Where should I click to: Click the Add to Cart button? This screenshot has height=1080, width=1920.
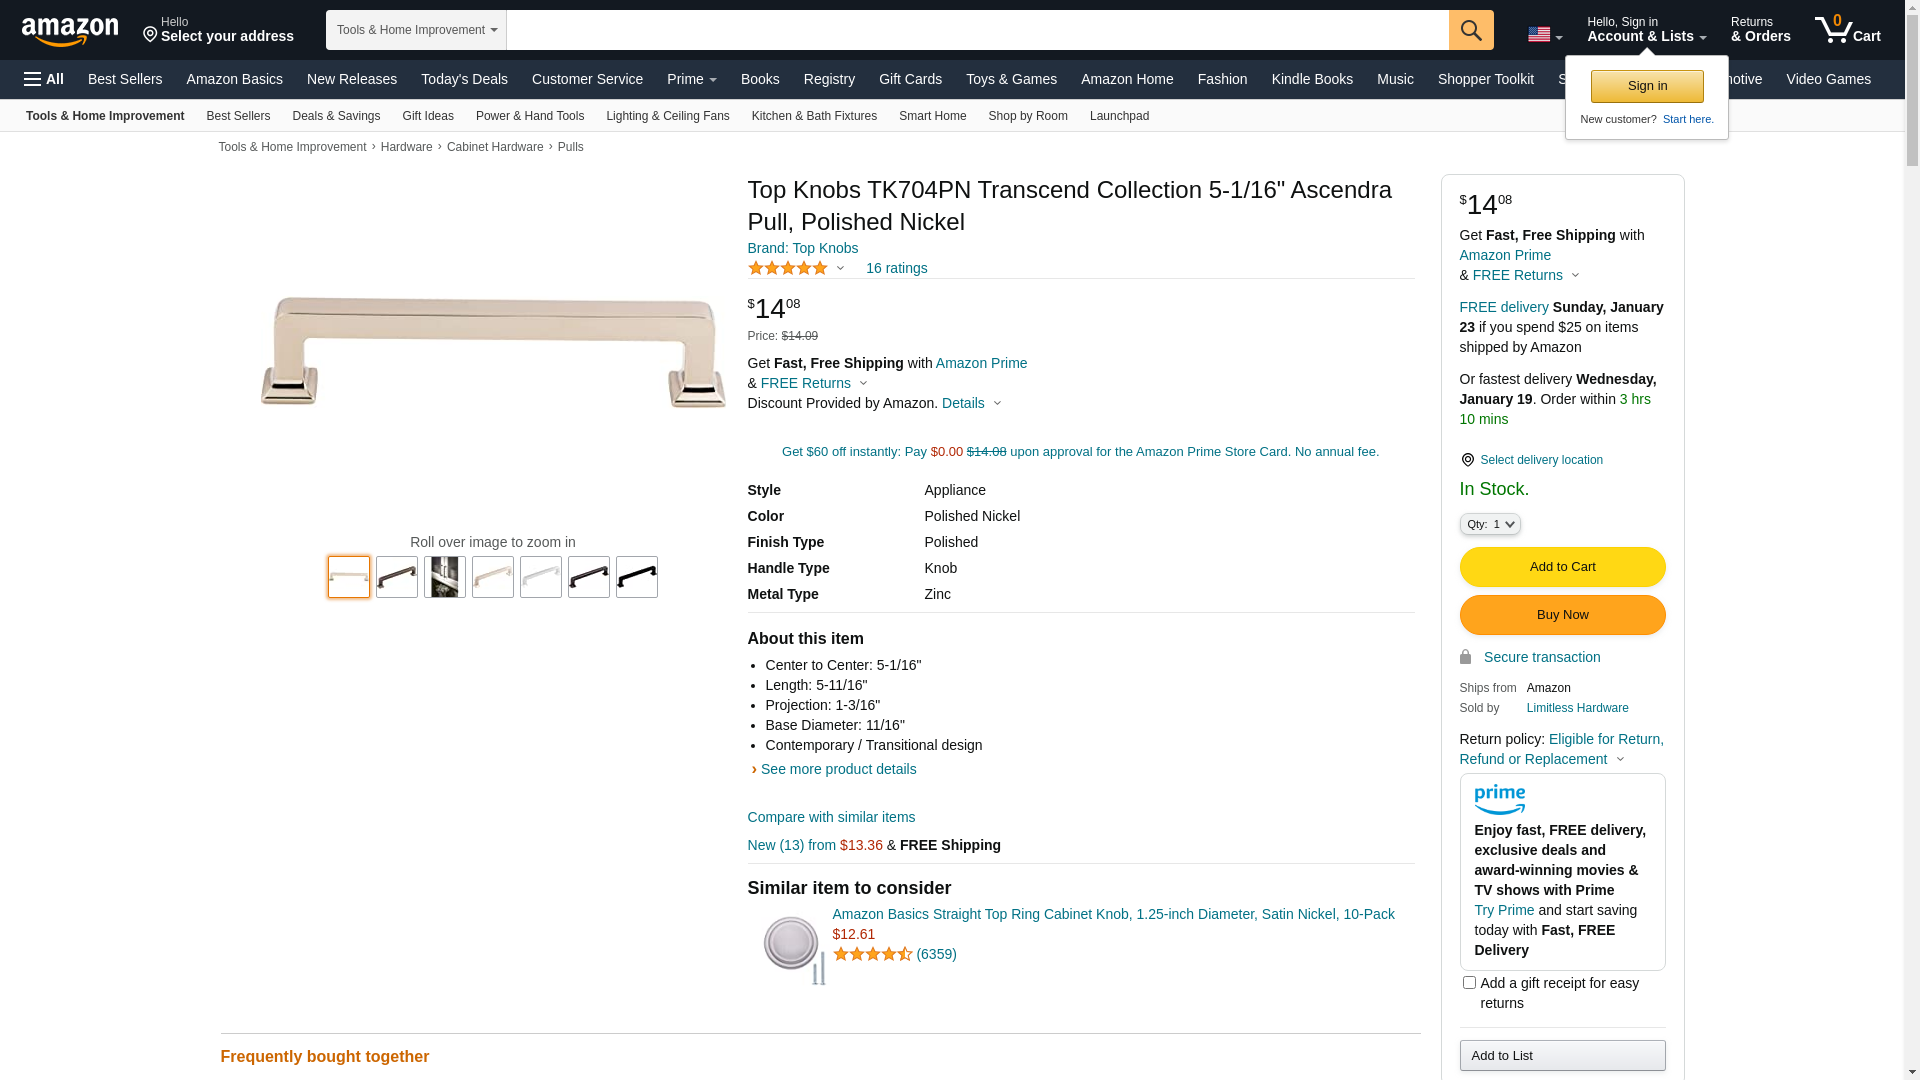click(x=1562, y=567)
